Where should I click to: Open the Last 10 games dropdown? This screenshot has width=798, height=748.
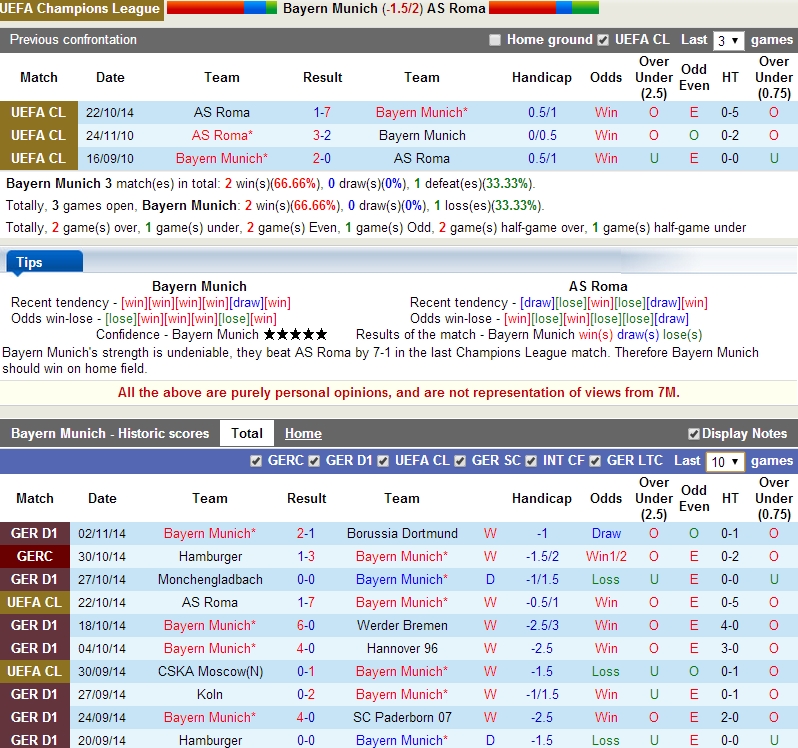725,462
